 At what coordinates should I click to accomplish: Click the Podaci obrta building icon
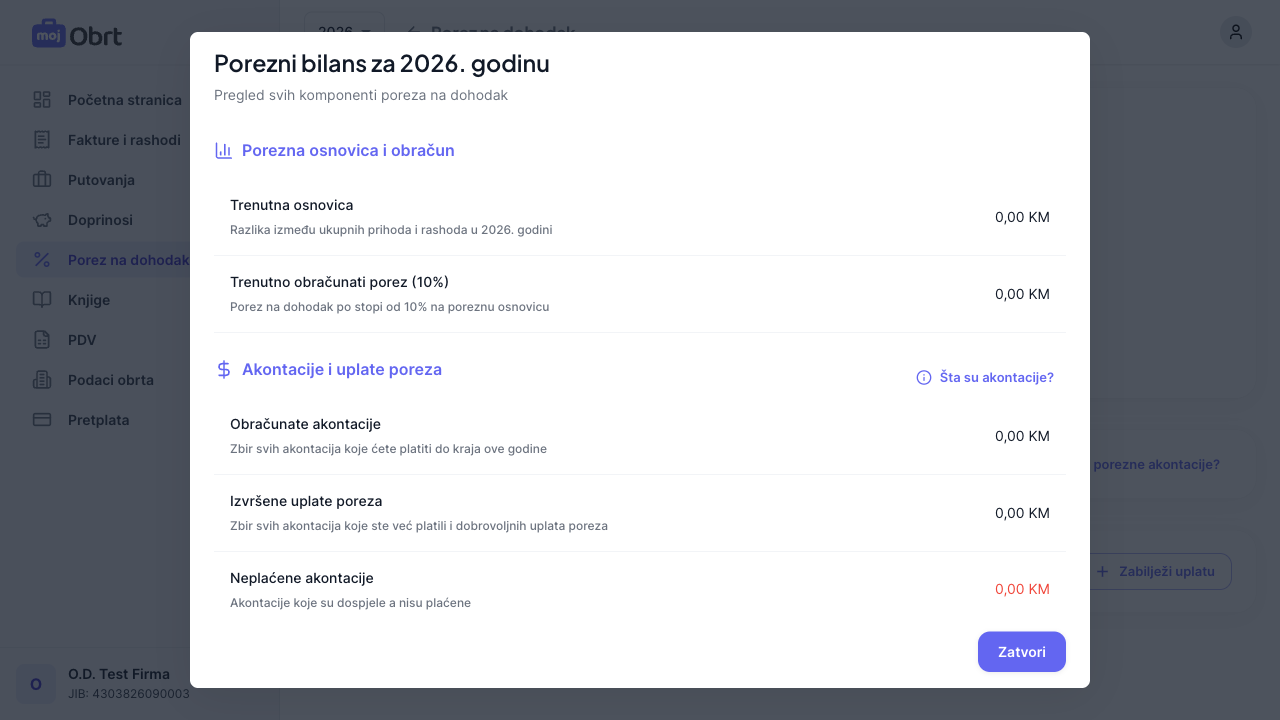tap(42, 380)
